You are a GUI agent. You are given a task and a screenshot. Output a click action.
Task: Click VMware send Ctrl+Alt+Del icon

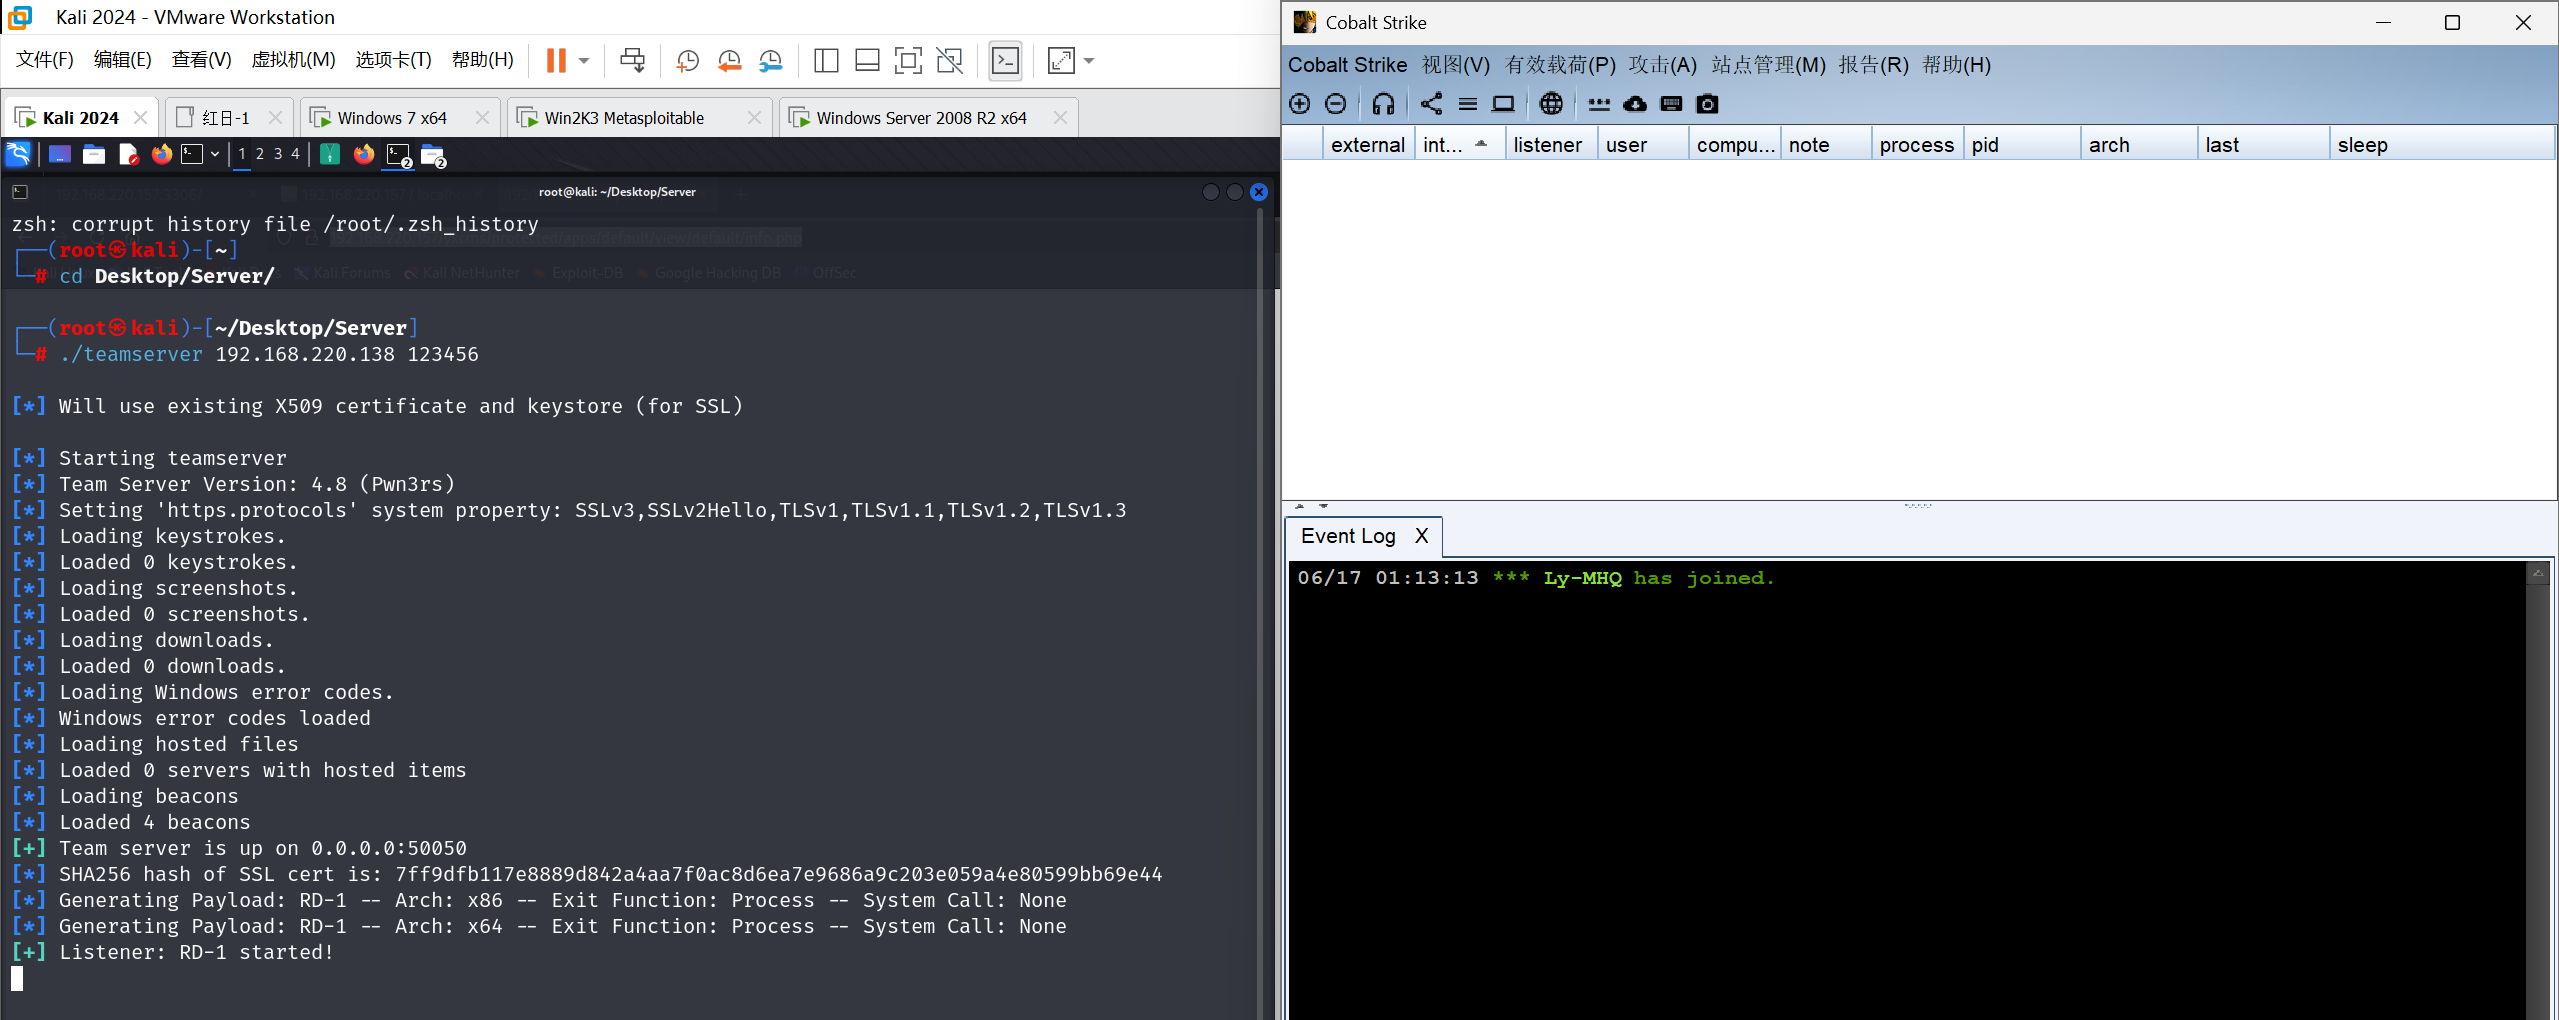click(632, 61)
